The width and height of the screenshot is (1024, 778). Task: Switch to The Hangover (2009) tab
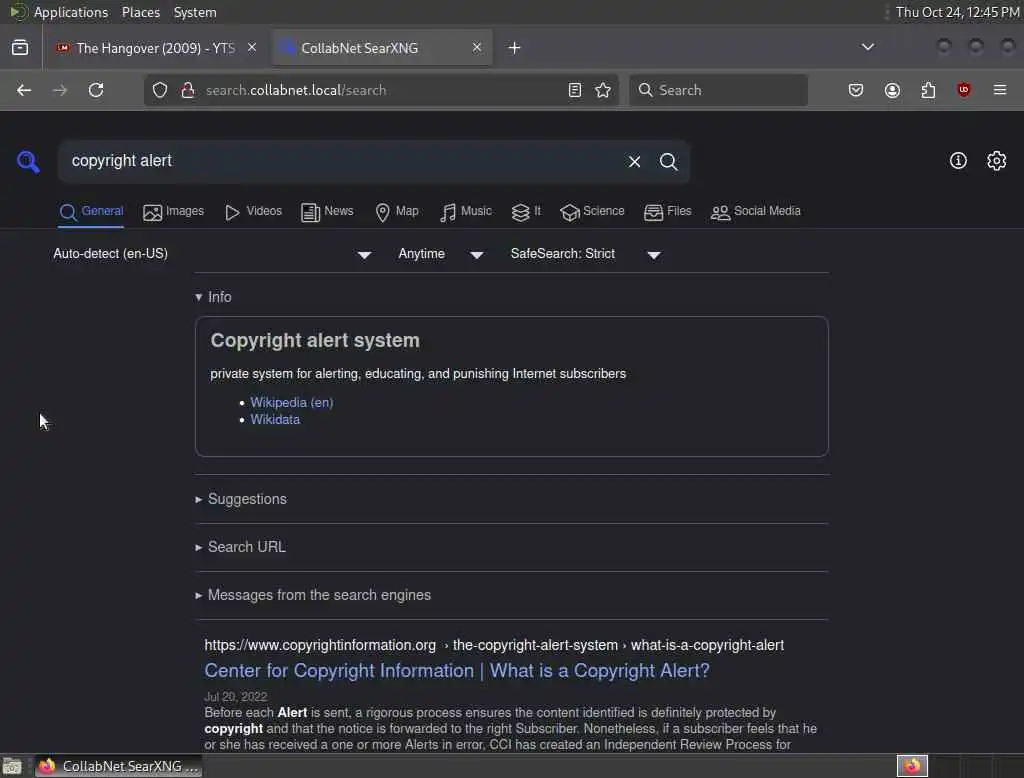pyautogui.click(x=155, y=48)
